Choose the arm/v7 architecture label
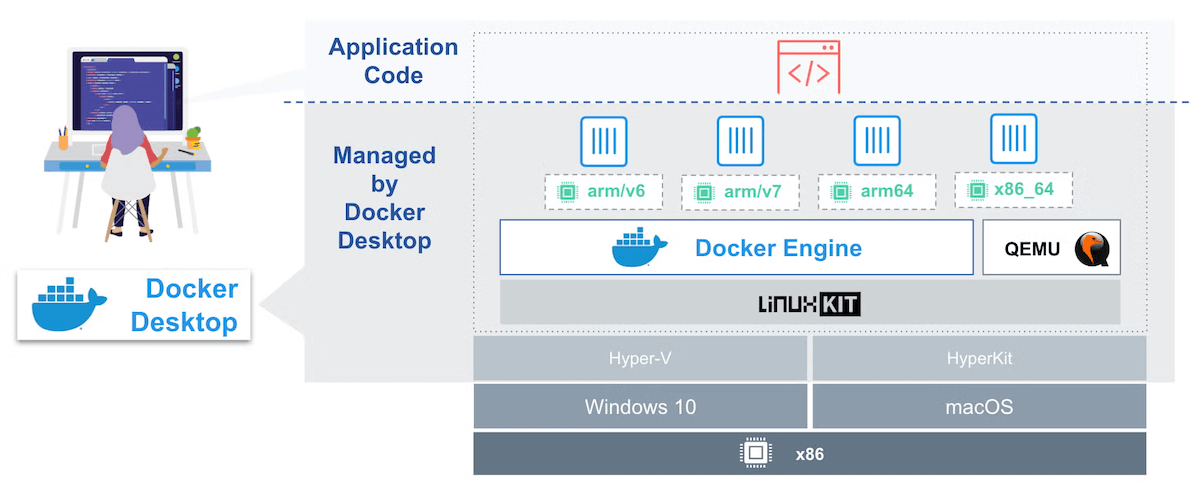Viewport: 1200px width, 501px height. 740,192
